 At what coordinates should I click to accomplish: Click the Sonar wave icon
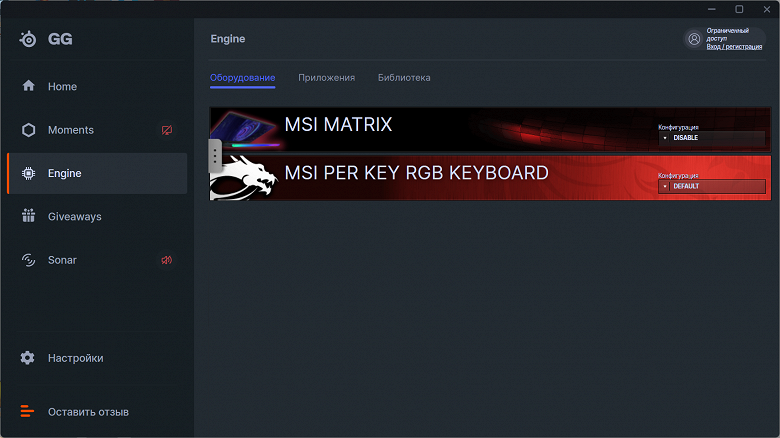(28, 260)
